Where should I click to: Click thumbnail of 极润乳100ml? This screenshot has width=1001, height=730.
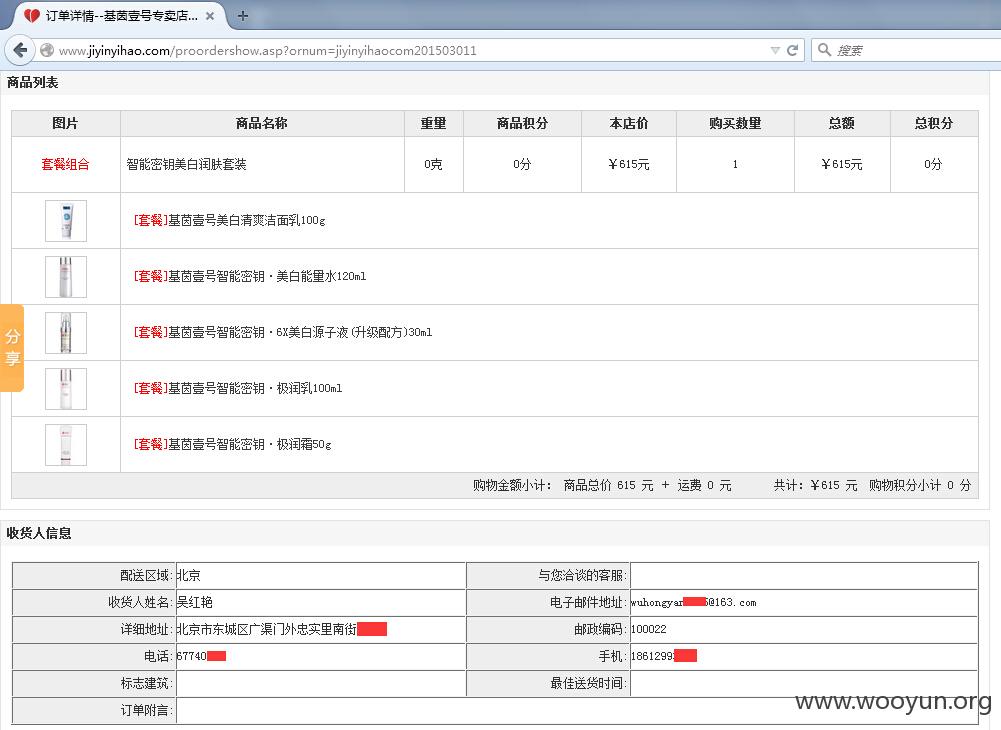click(66, 388)
